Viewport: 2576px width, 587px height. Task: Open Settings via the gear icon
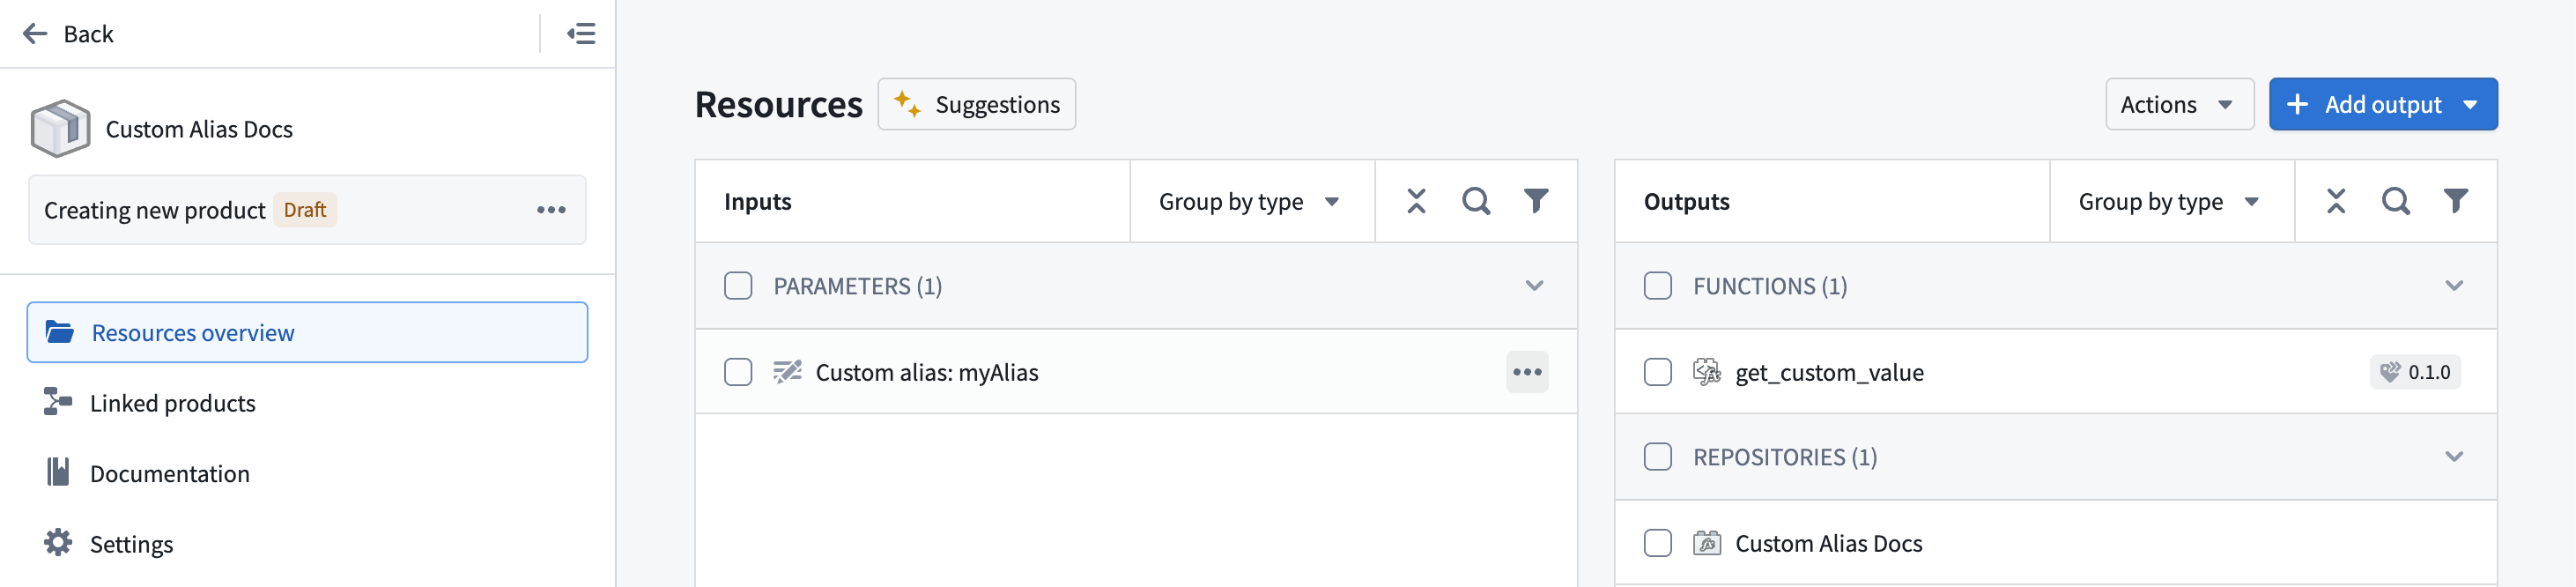pos(57,543)
